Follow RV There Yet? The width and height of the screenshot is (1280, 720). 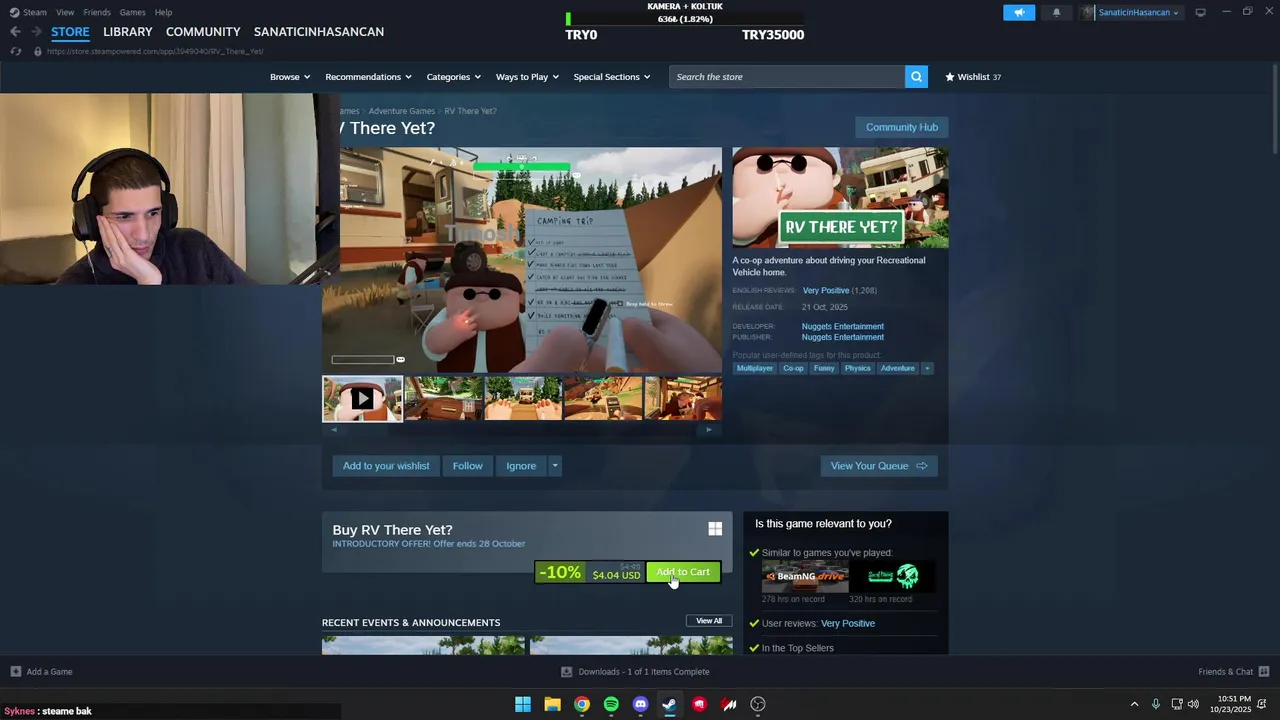467,466
